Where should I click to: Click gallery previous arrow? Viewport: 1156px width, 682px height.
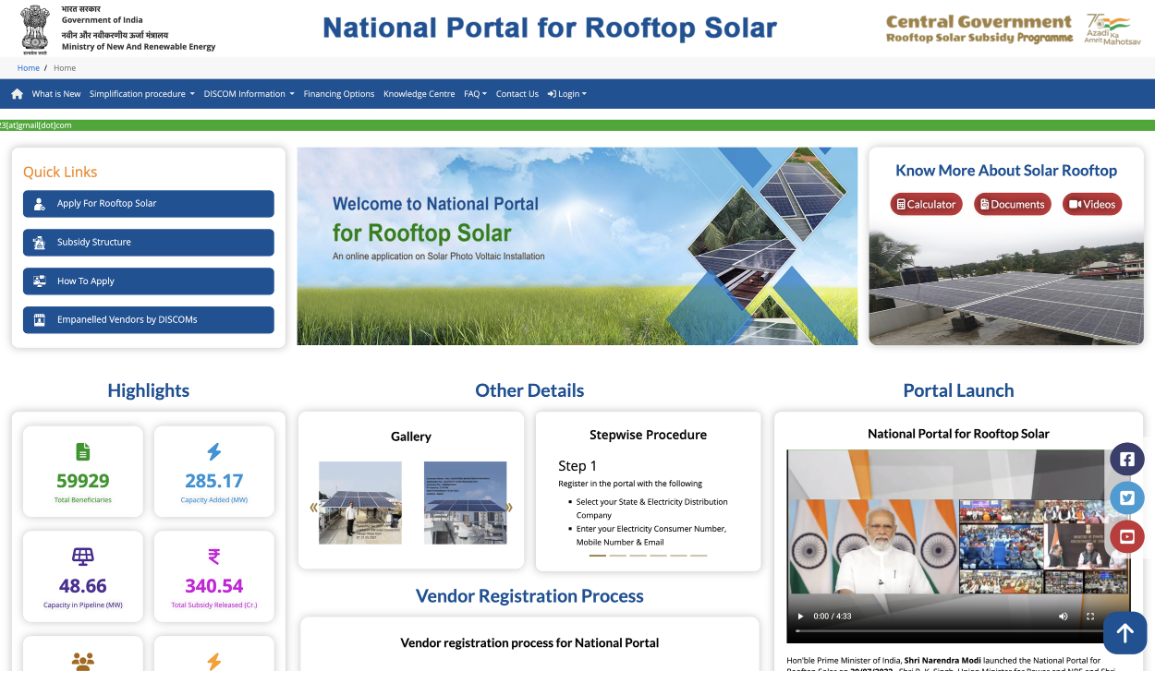coord(313,507)
